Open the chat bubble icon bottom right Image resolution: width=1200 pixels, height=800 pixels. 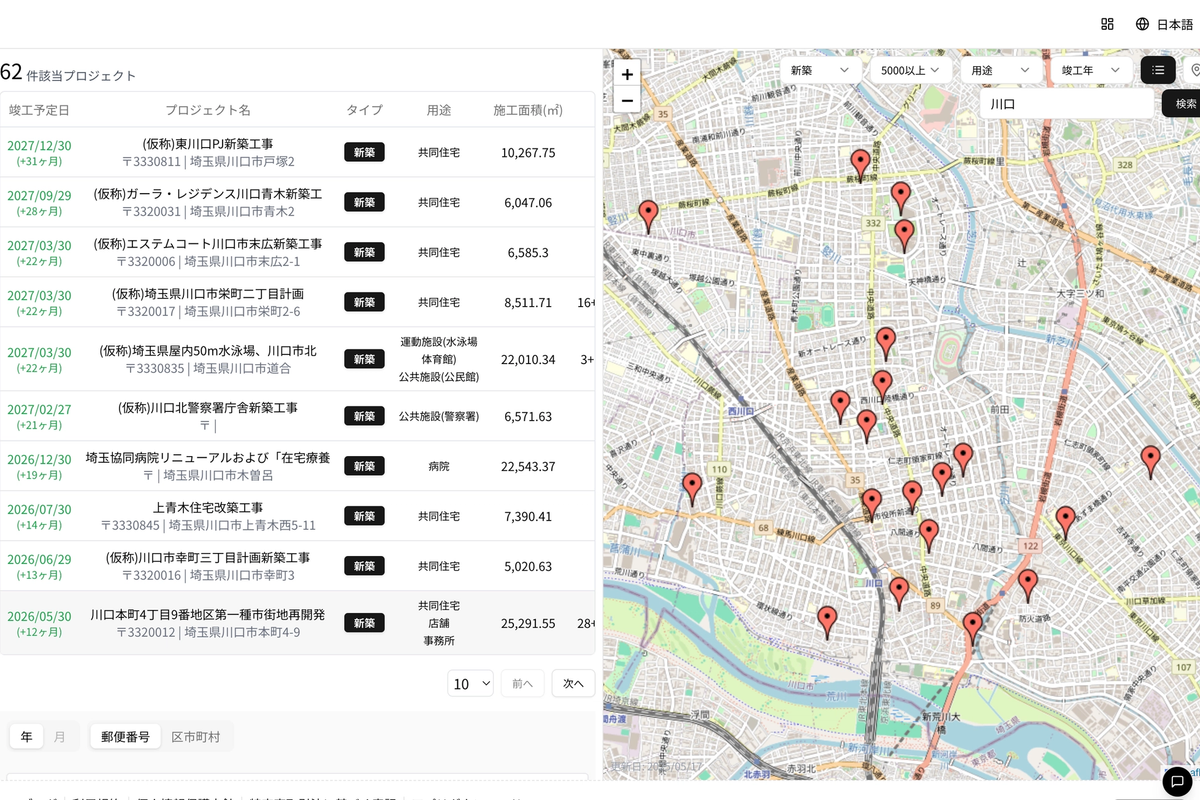(x=1176, y=781)
